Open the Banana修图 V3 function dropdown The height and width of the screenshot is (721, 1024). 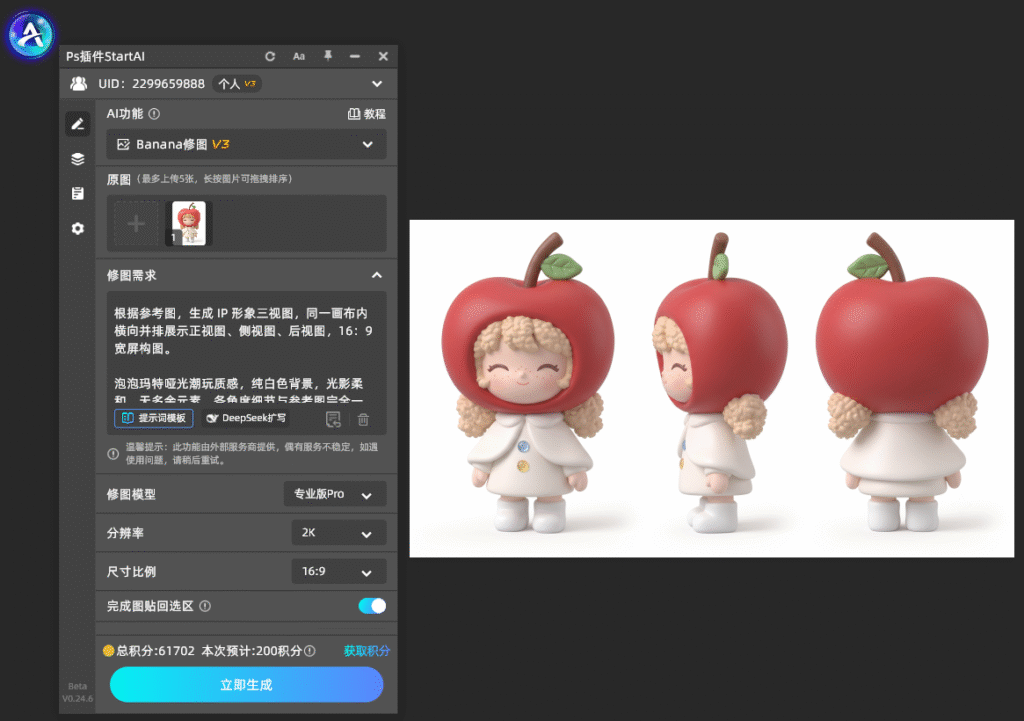coord(246,144)
